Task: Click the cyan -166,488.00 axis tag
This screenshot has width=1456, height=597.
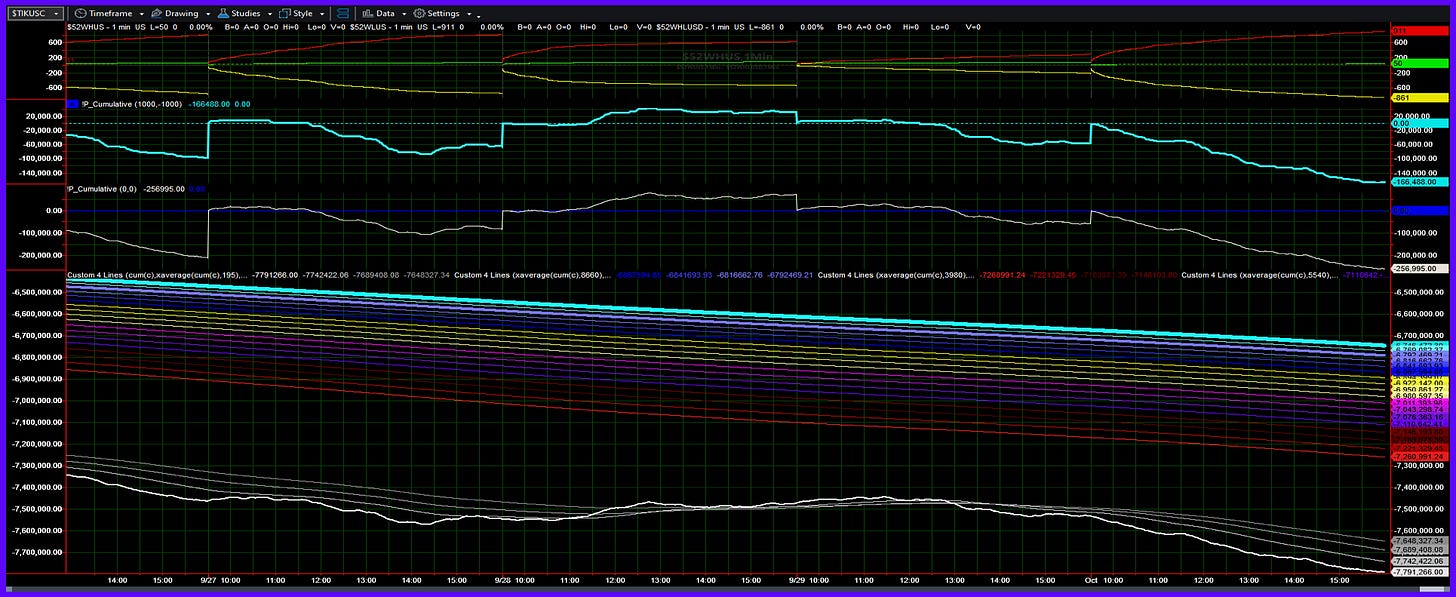Action: tap(1419, 182)
